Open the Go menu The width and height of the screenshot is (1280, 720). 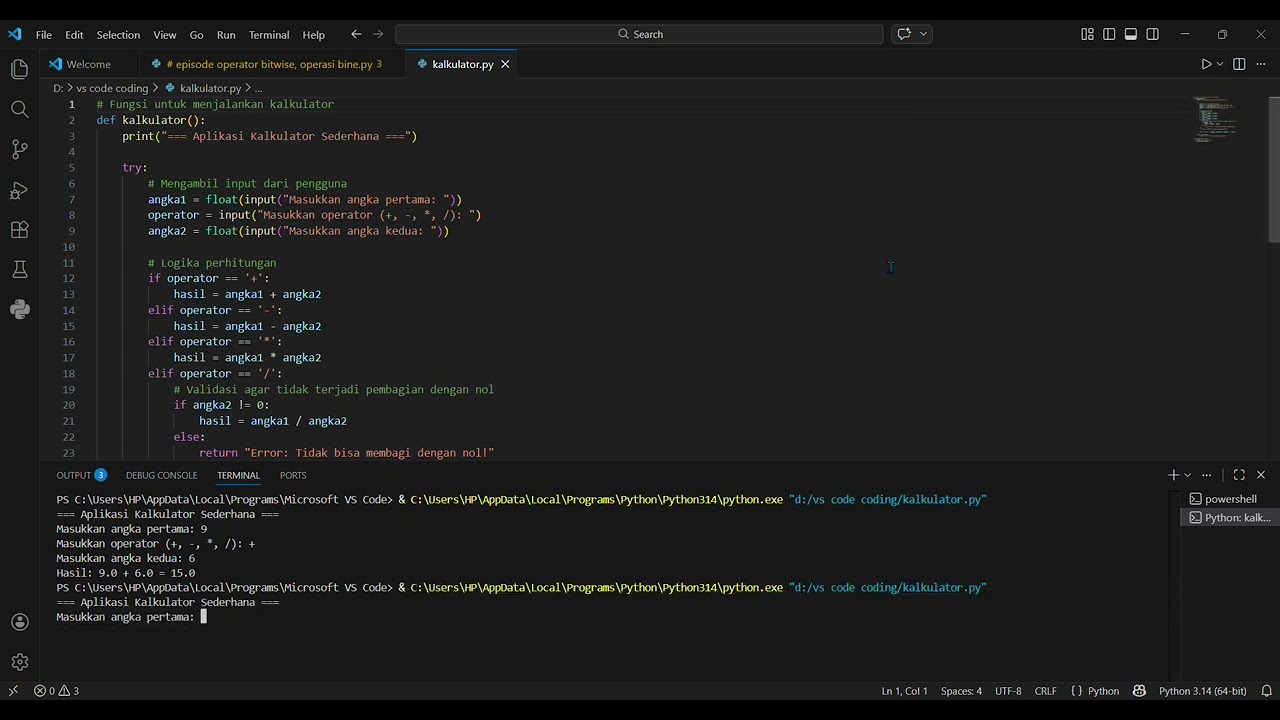tap(196, 34)
